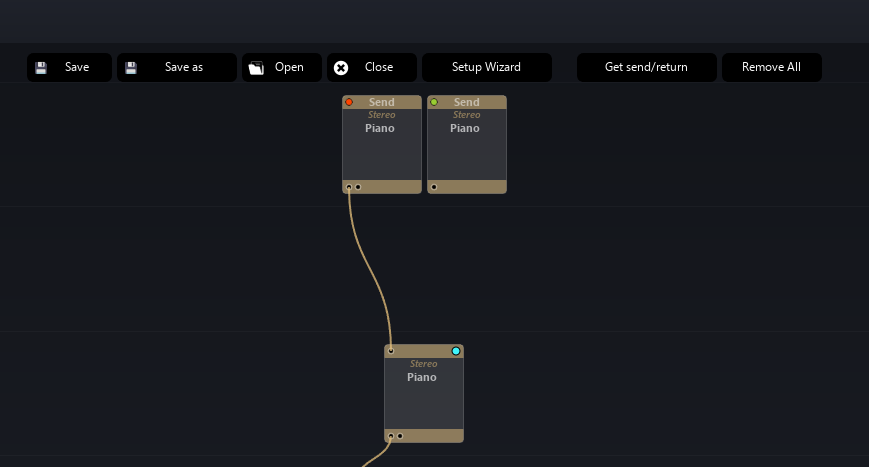This screenshot has width=869, height=467.
Task: Click the connected bottom-left output of lower Piano node
Action: point(391,436)
